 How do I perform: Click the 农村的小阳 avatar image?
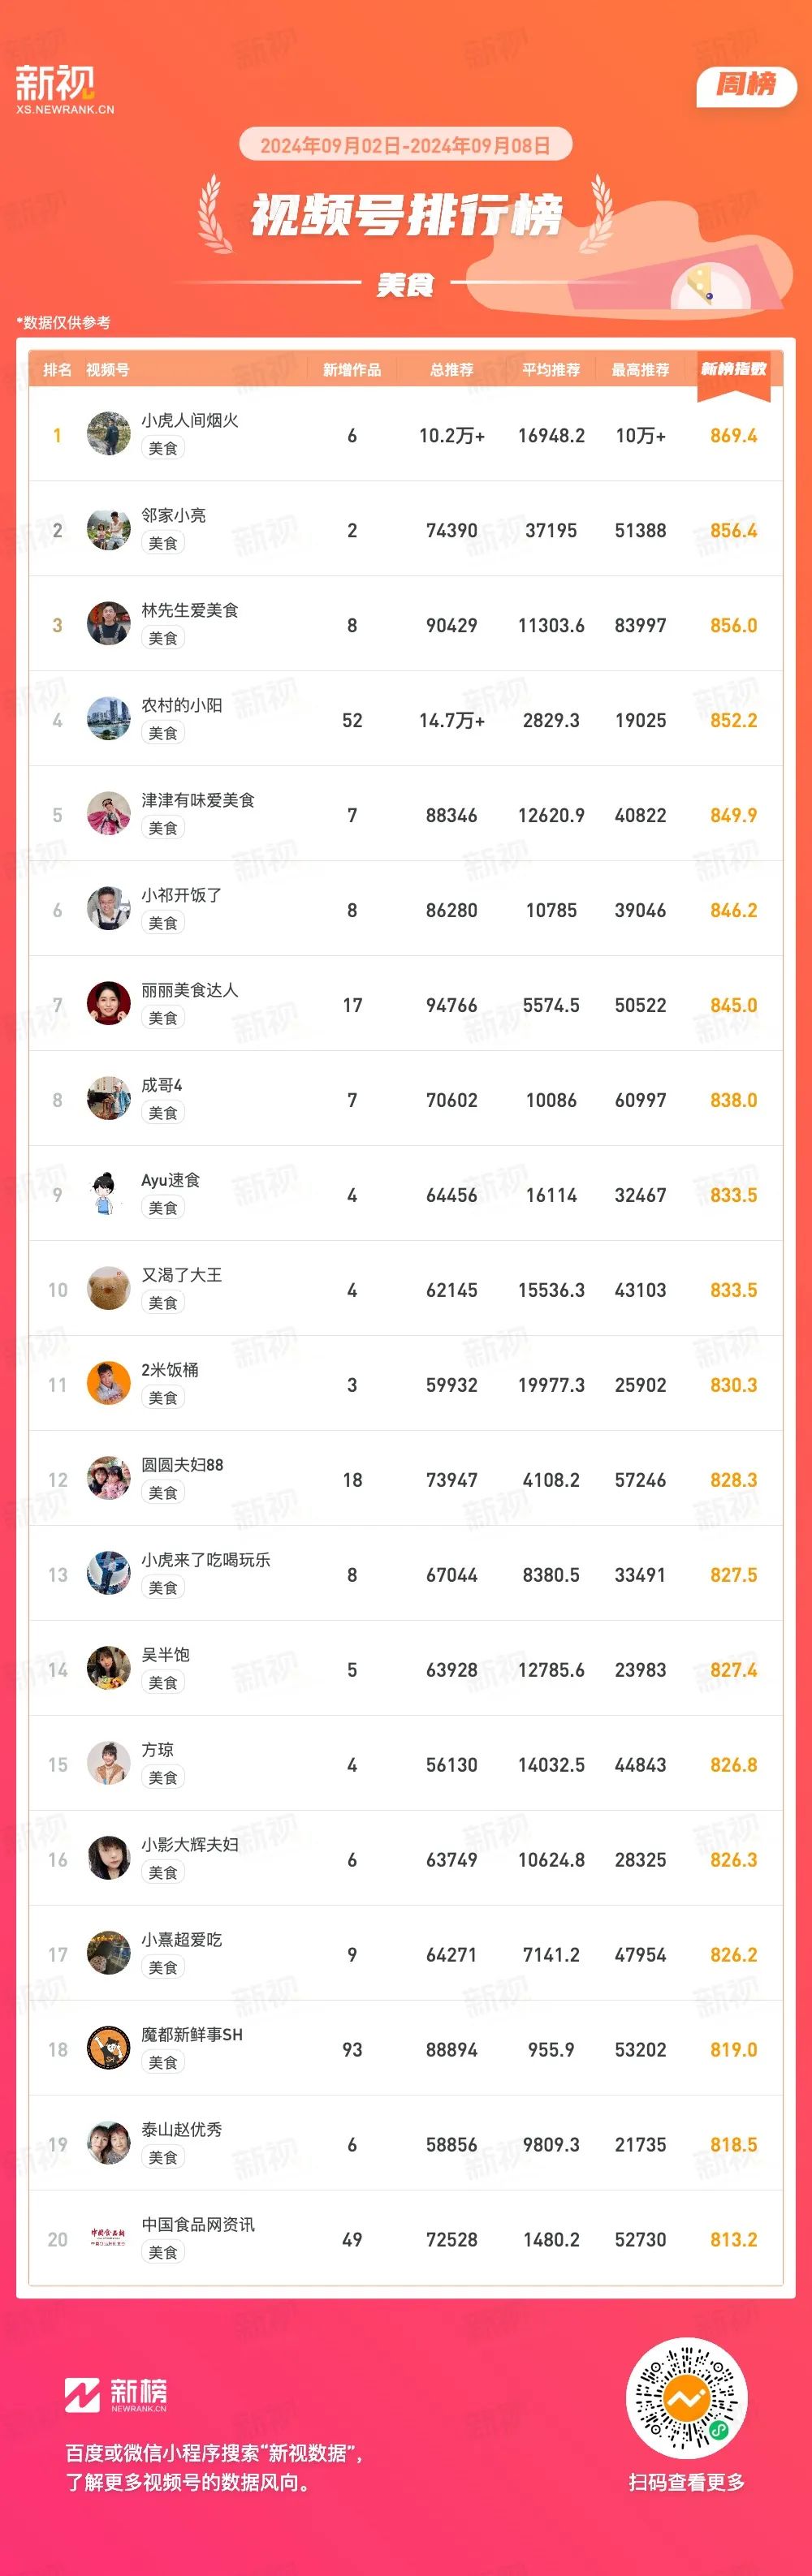point(108,719)
